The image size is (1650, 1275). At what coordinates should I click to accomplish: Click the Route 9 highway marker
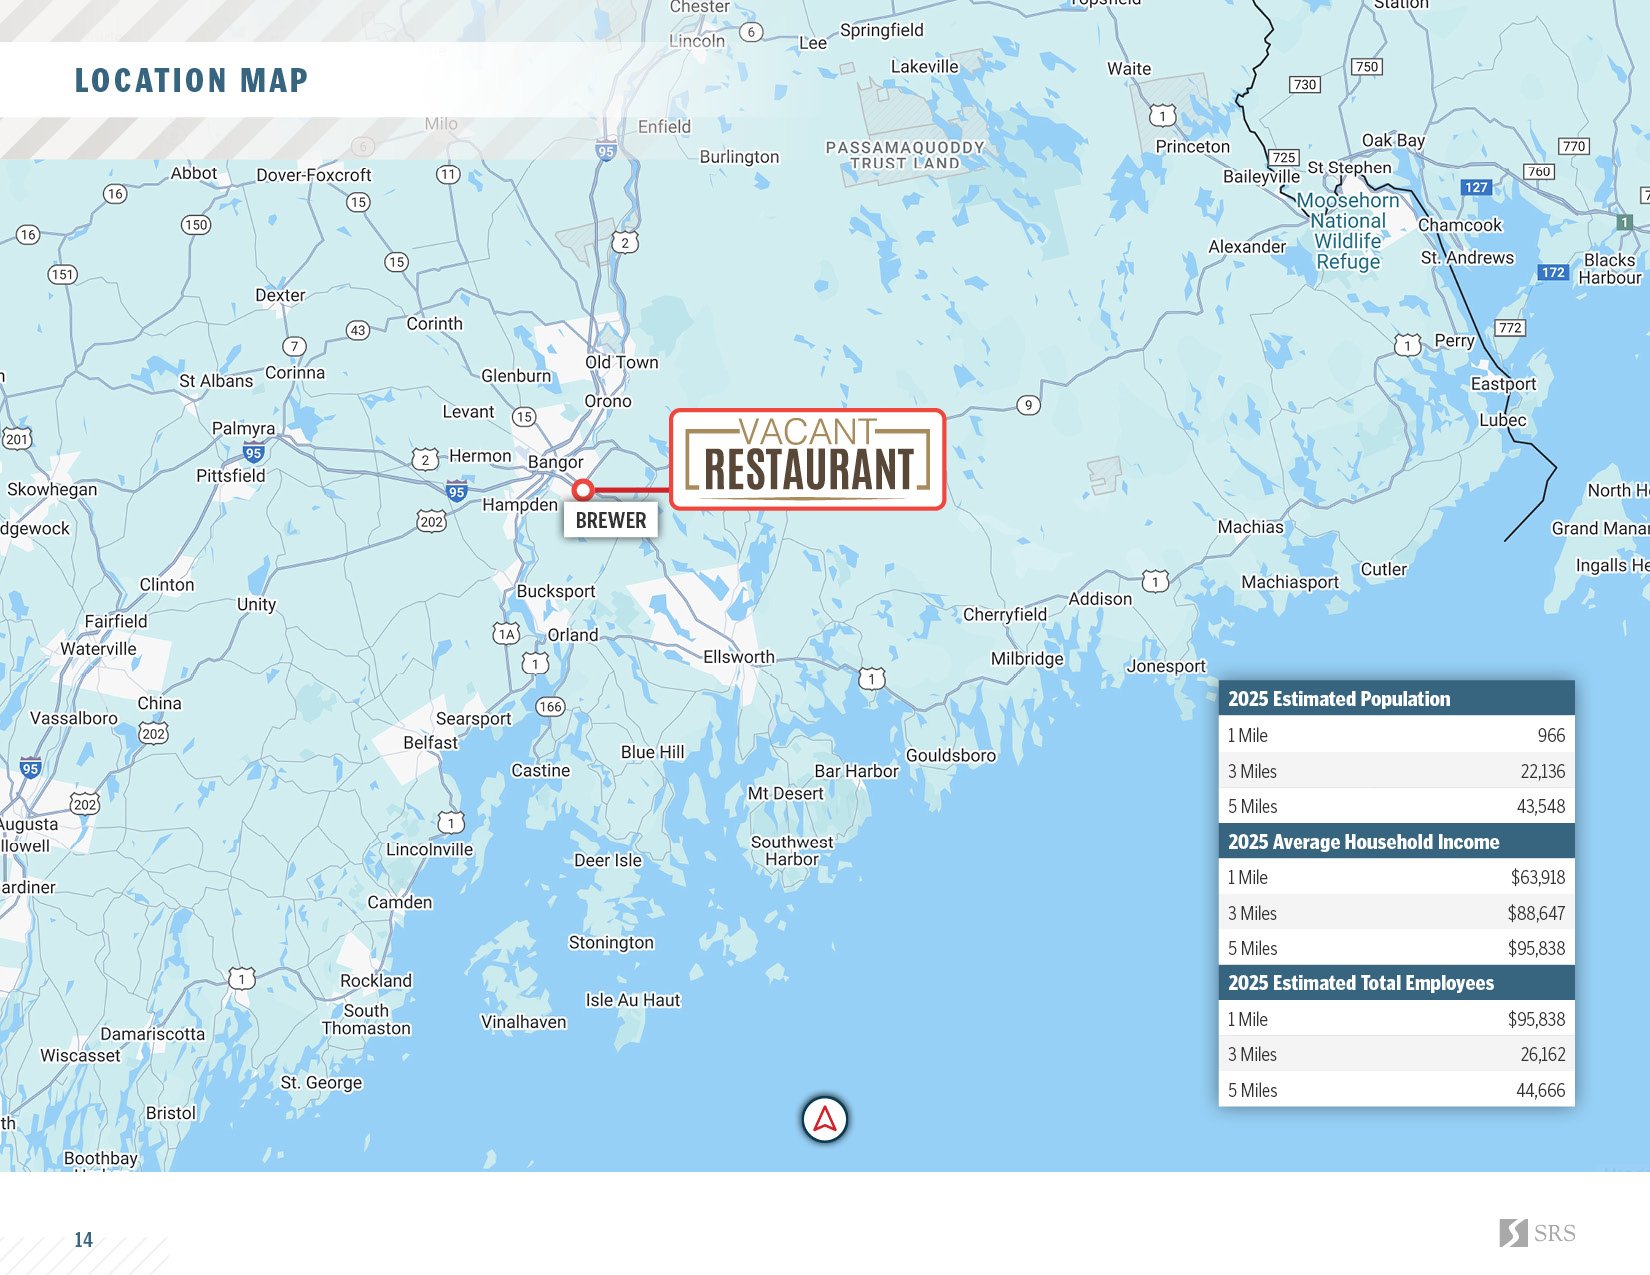pos(1028,405)
